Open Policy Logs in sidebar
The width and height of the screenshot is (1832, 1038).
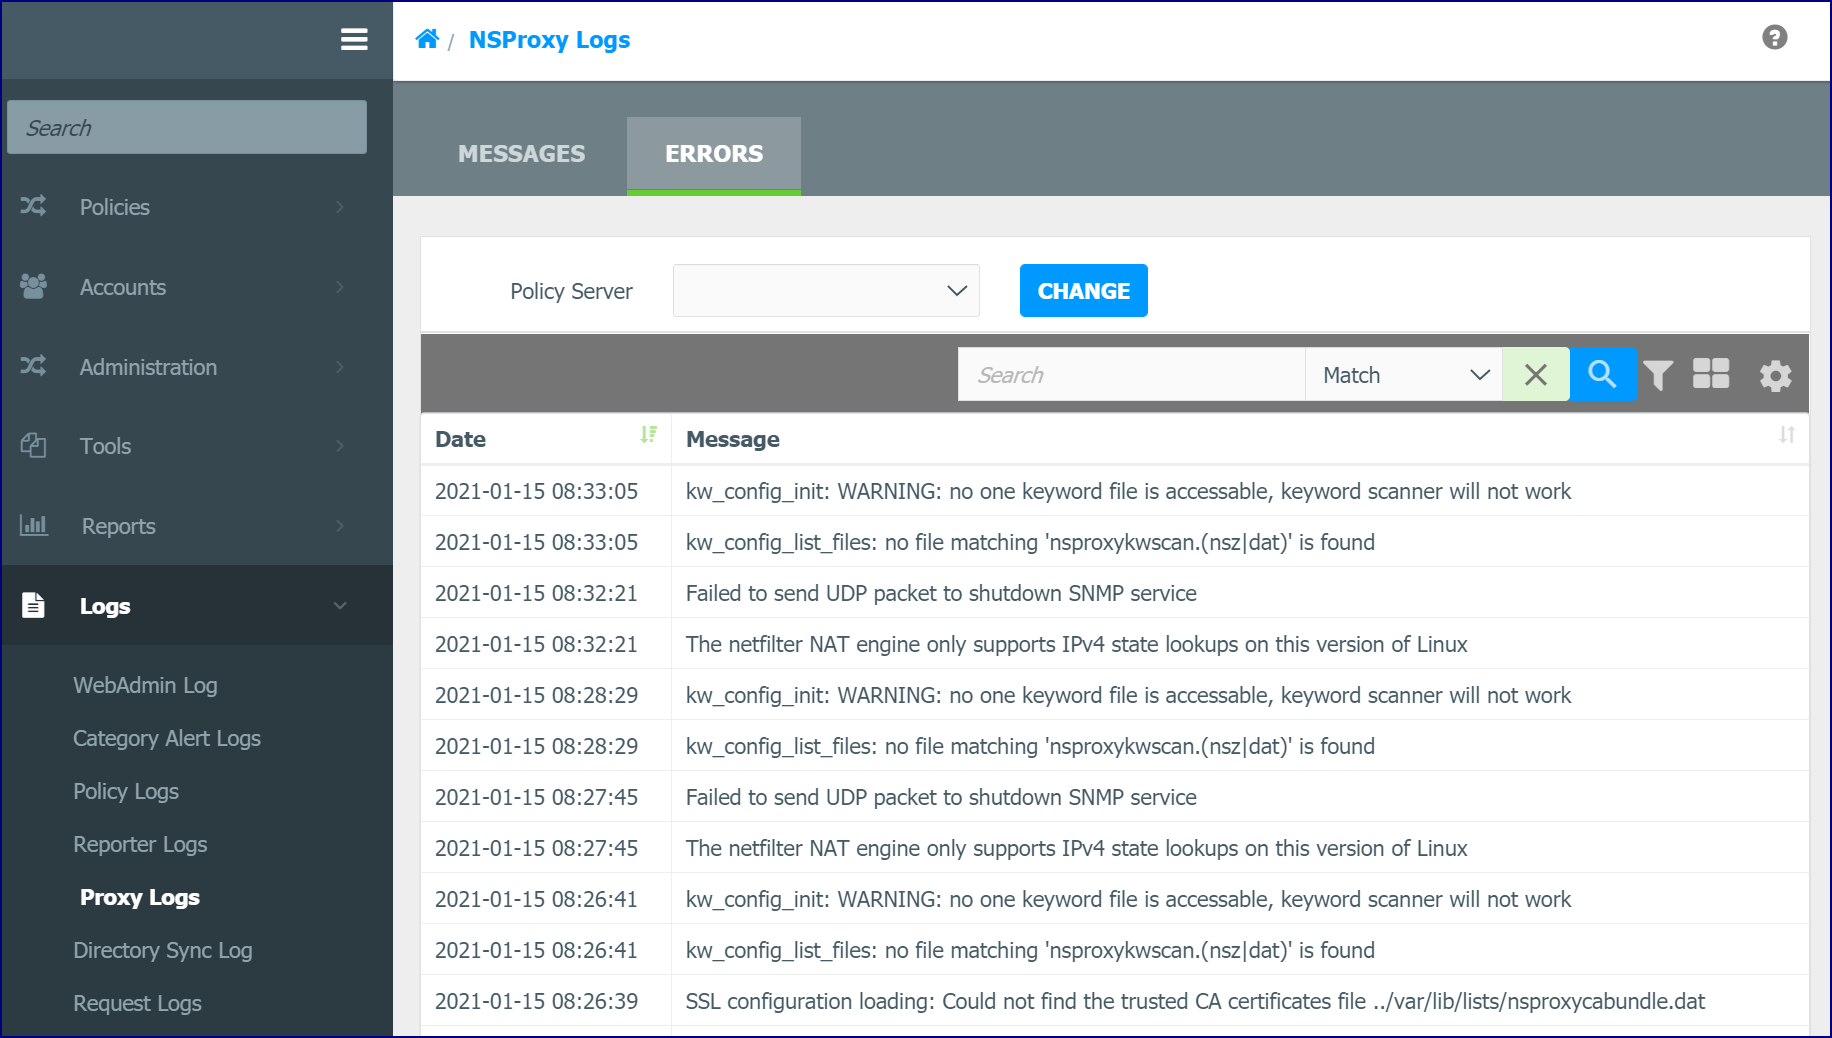(126, 791)
